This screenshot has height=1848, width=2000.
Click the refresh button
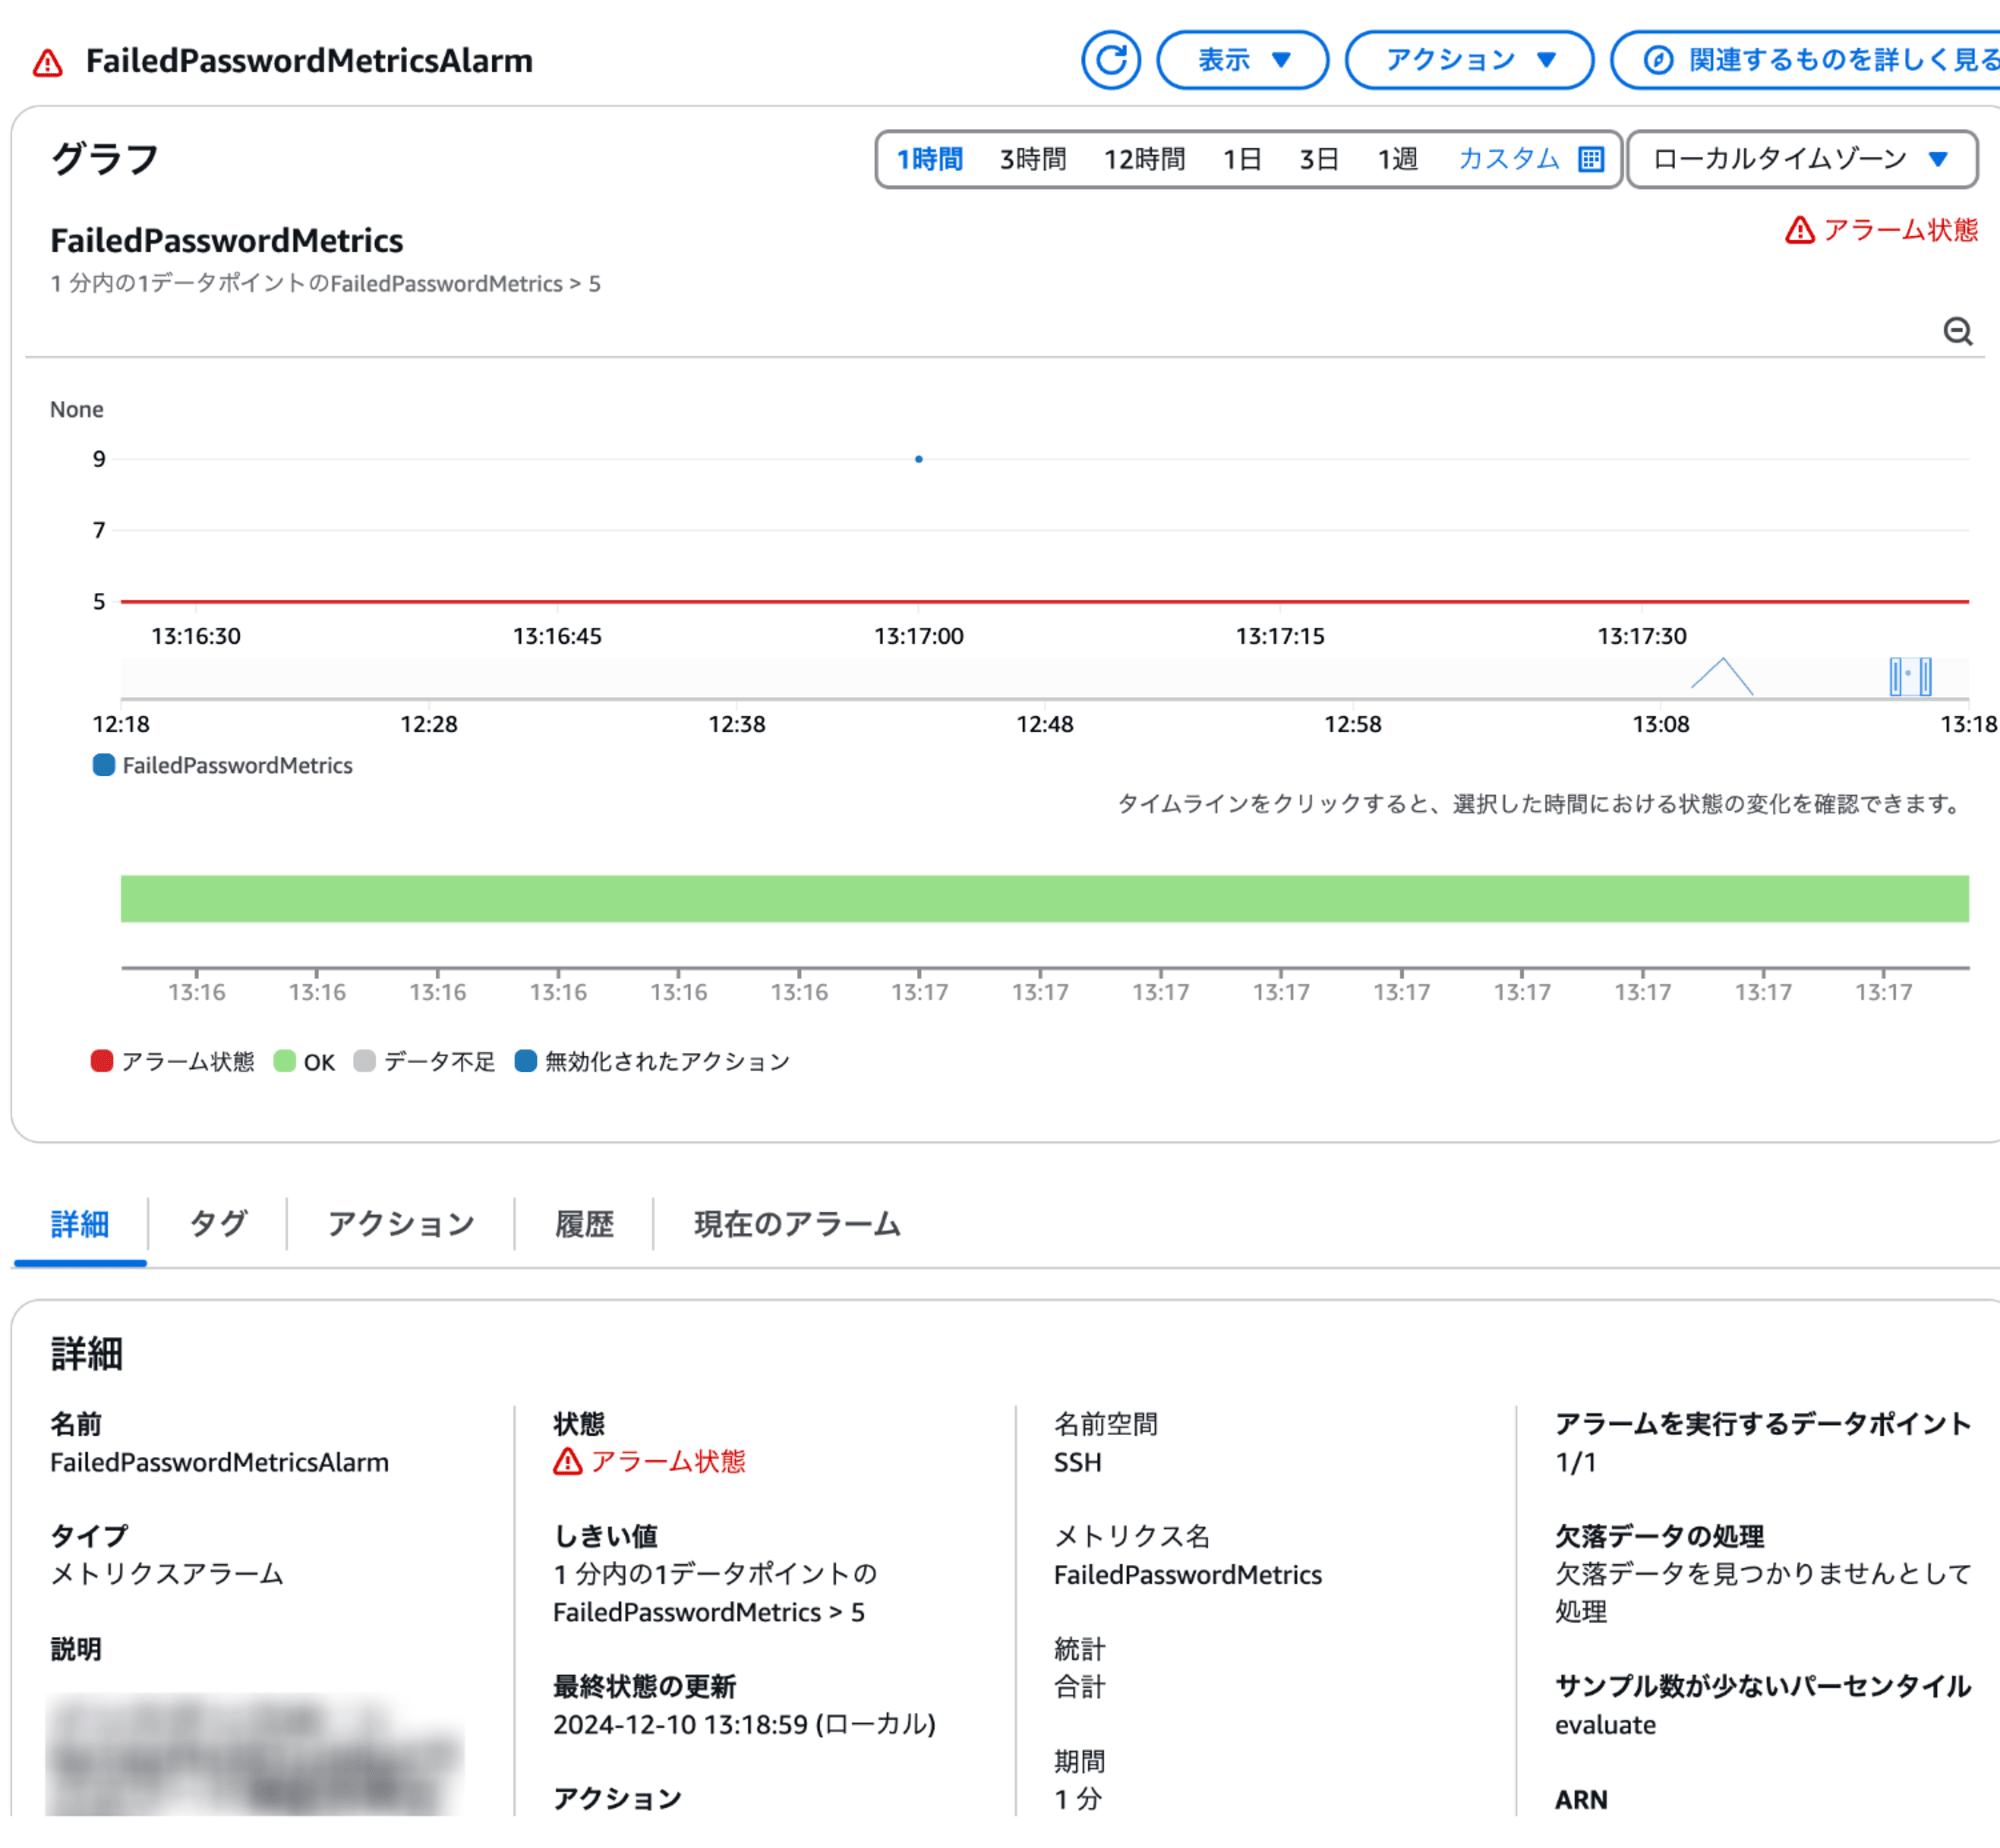coord(1110,60)
